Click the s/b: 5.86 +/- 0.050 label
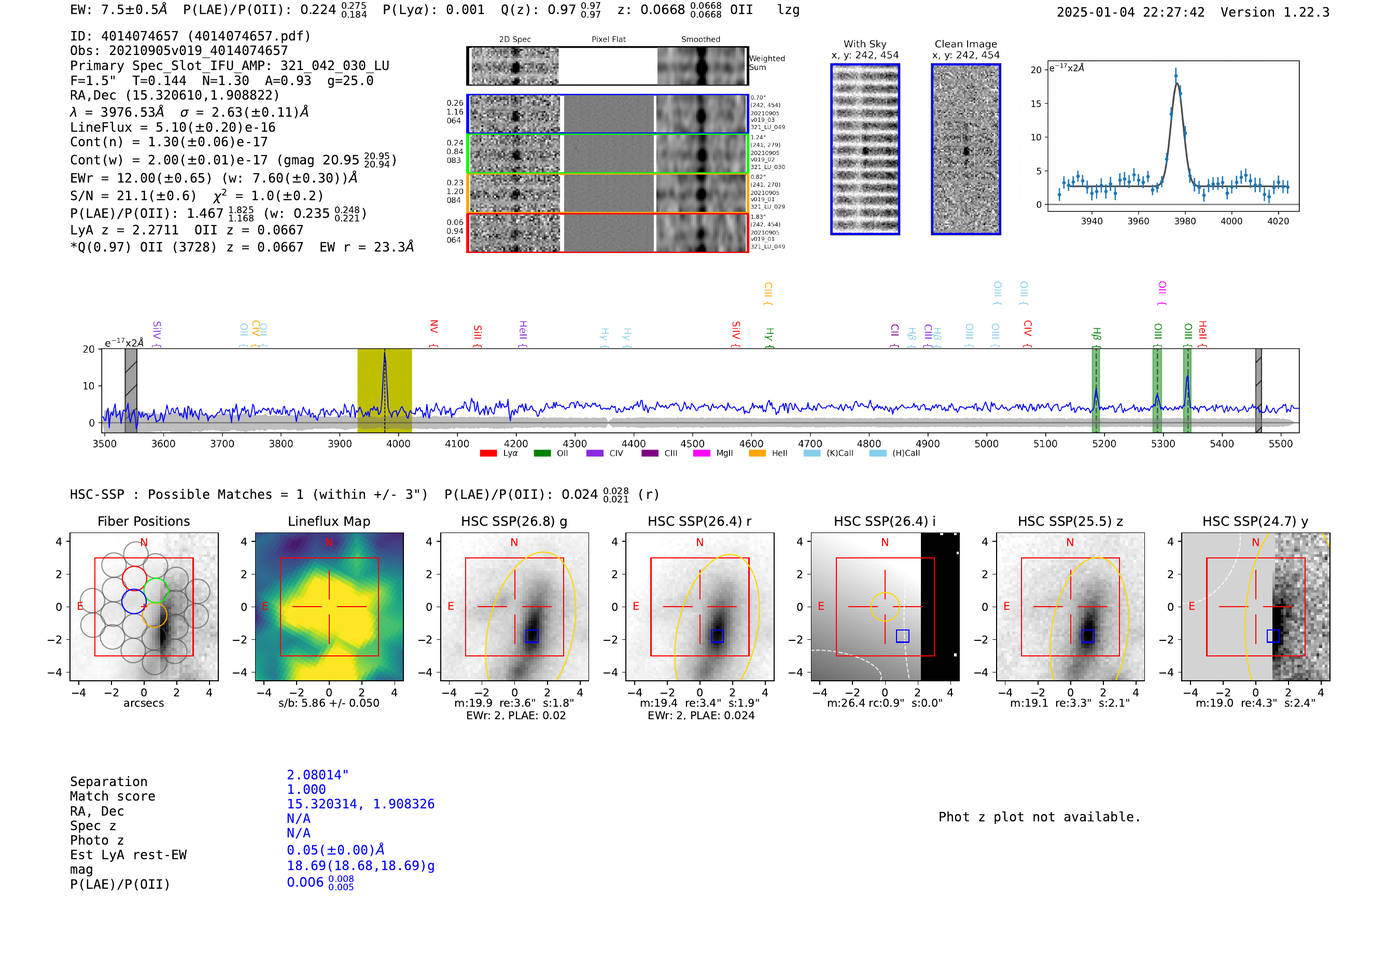 pos(329,703)
